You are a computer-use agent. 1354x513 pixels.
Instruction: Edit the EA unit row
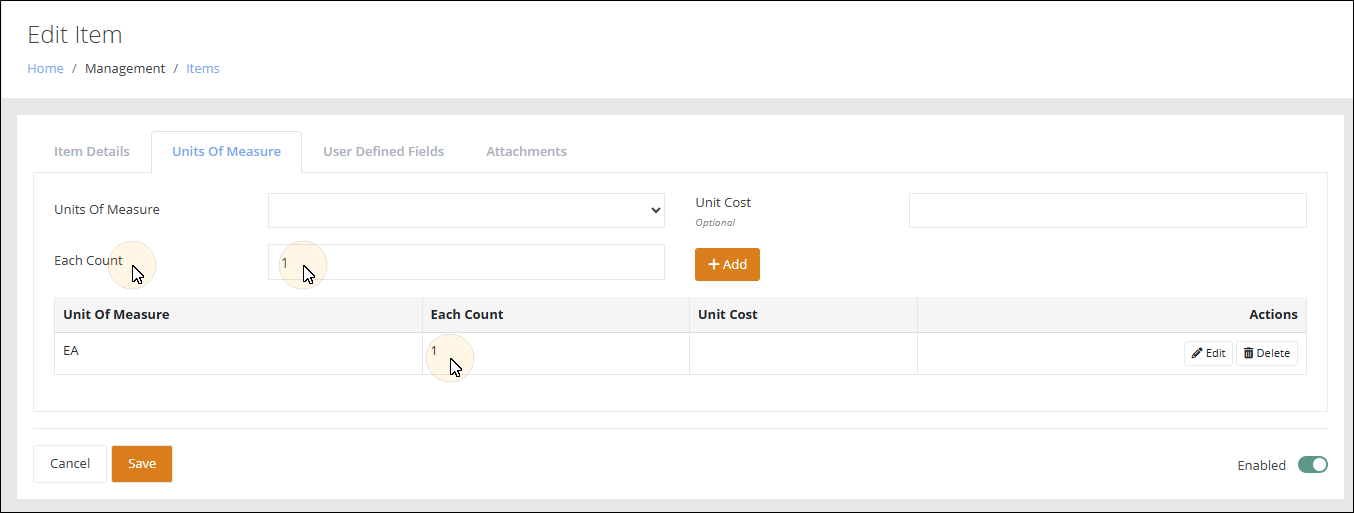(1208, 353)
